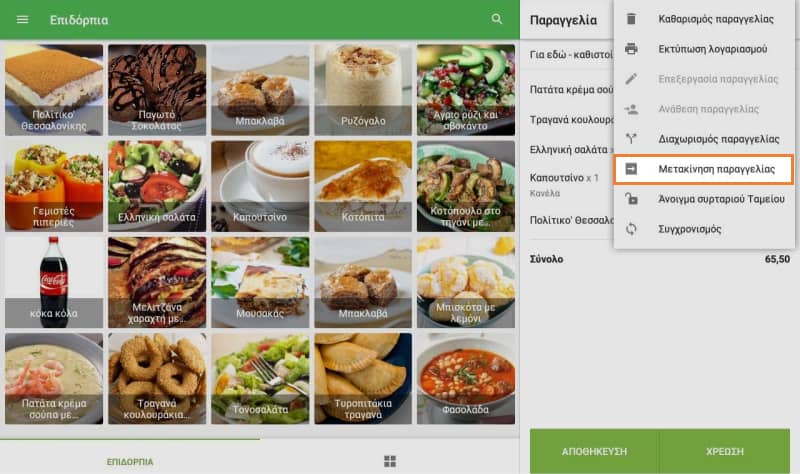Image resolution: width=800 pixels, height=474 pixels.
Task: Select Μετακίνηση παραγγελίας menu entry
Action: [704, 169]
